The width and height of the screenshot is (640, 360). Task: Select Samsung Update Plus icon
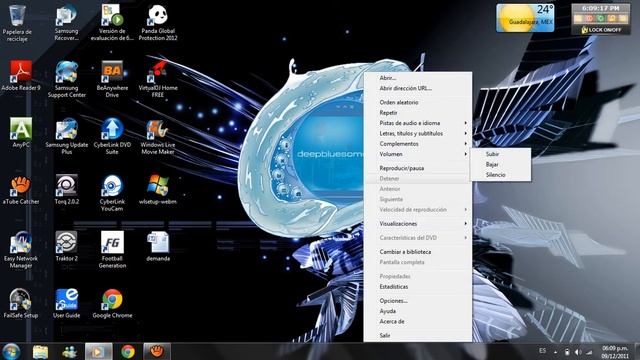pyautogui.click(x=67, y=137)
